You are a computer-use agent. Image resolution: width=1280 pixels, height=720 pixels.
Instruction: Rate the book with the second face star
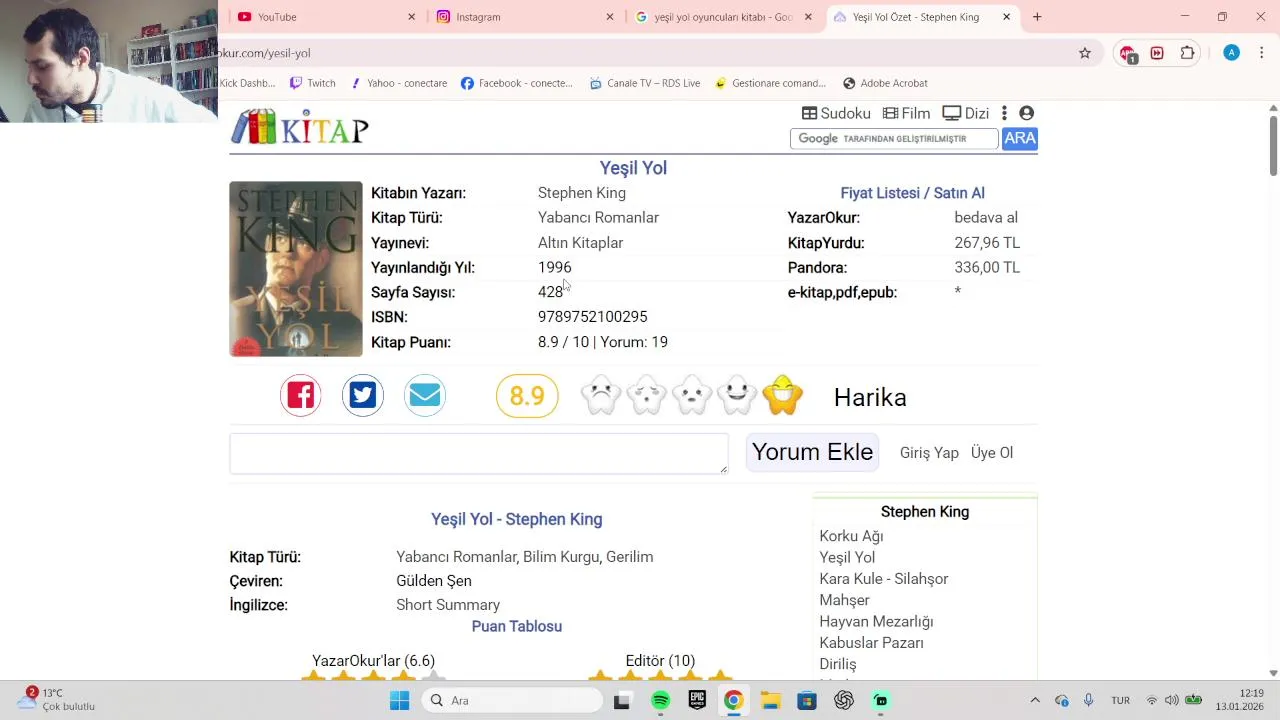pos(646,395)
